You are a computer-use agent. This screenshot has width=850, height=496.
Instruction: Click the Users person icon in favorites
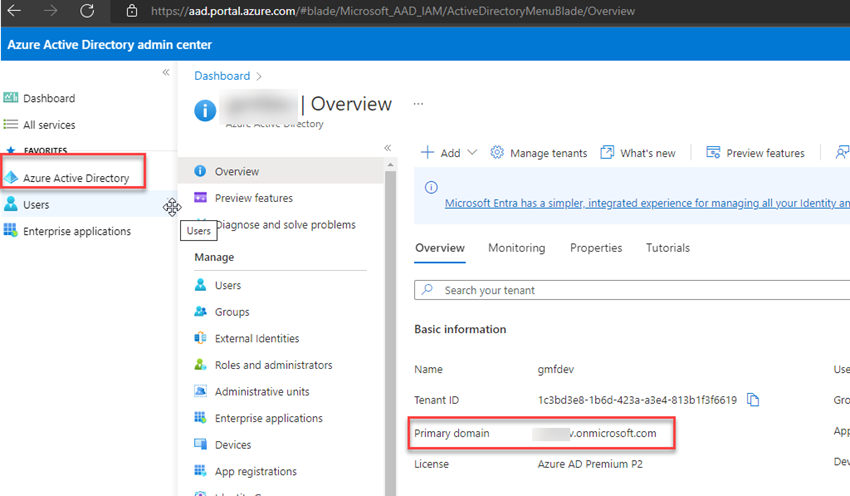coord(10,204)
